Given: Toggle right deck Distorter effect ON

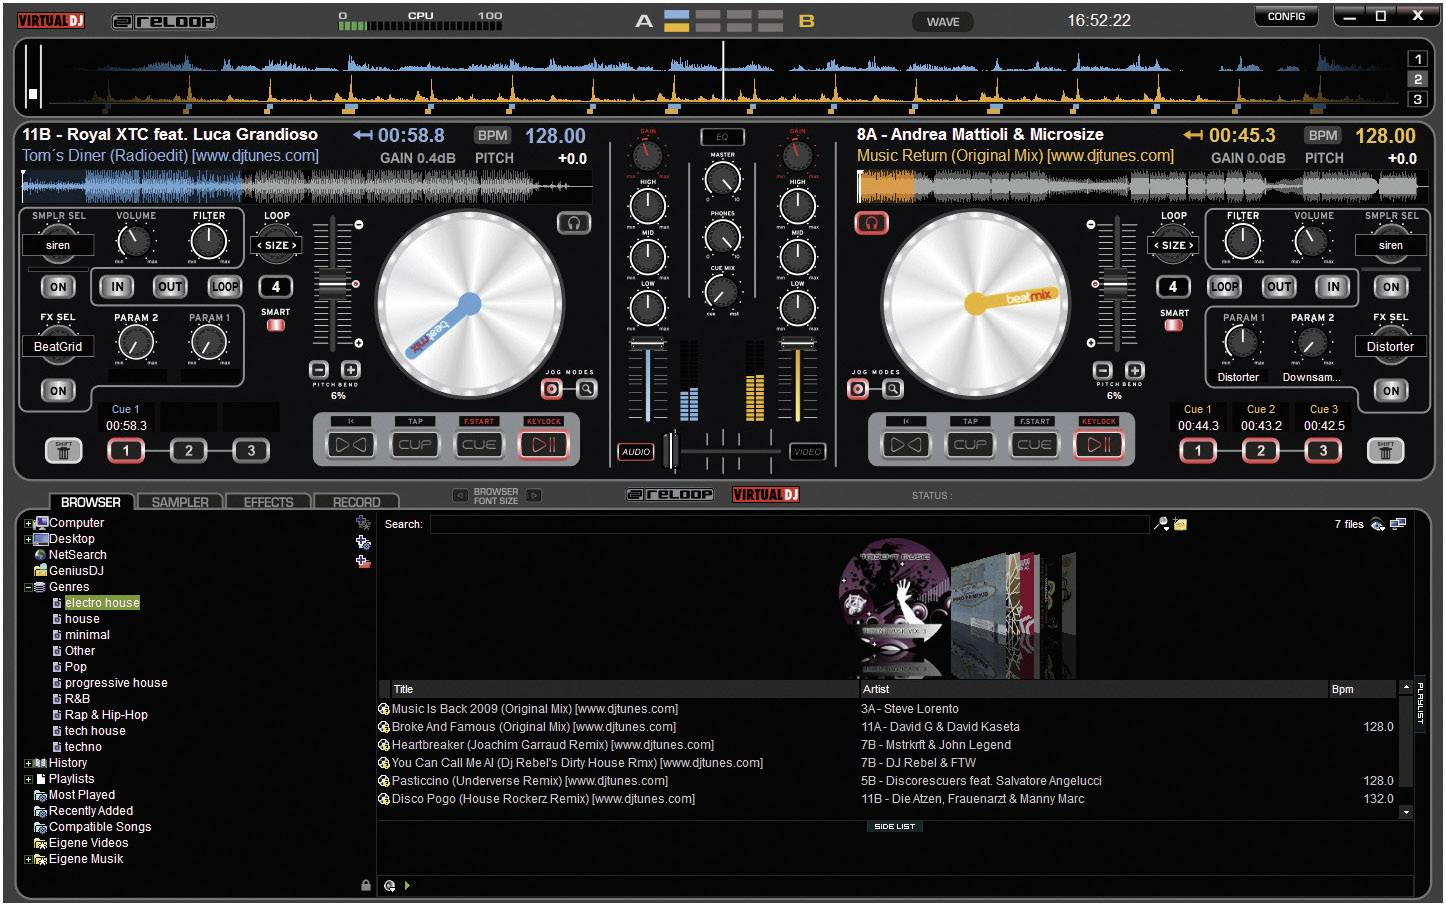Looking at the screenshot, I should point(1391,391).
